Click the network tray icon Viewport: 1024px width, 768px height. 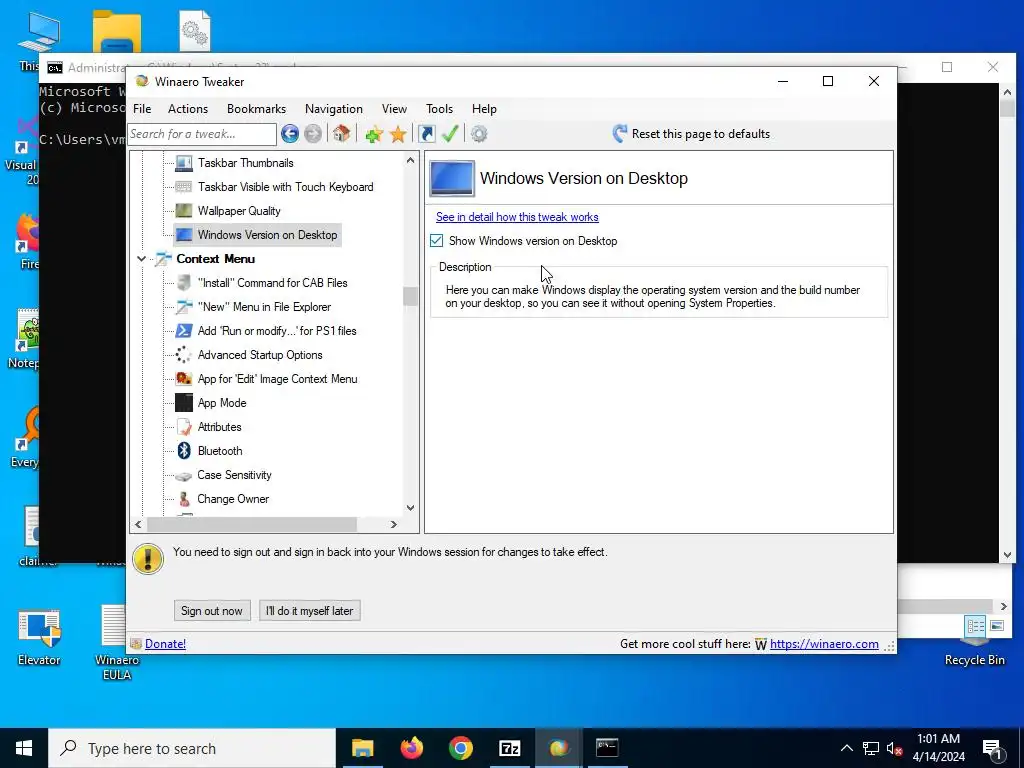[x=871, y=748]
